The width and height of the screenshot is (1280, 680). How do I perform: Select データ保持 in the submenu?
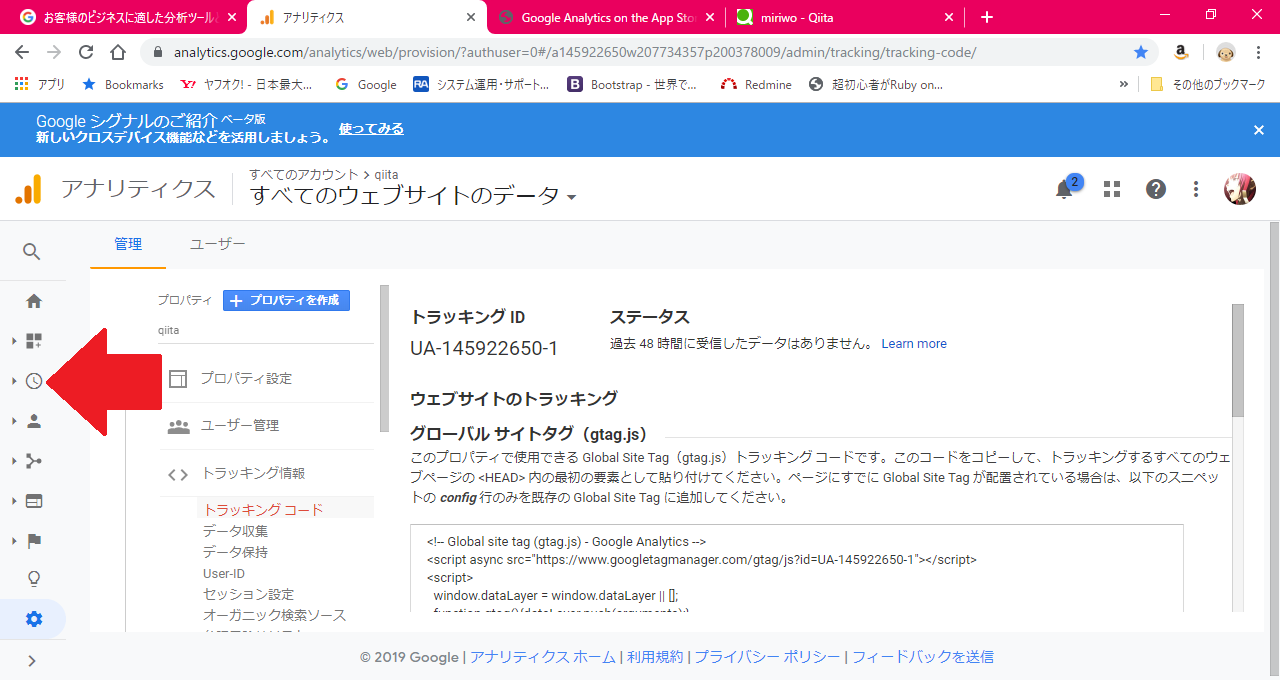coord(235,552)
